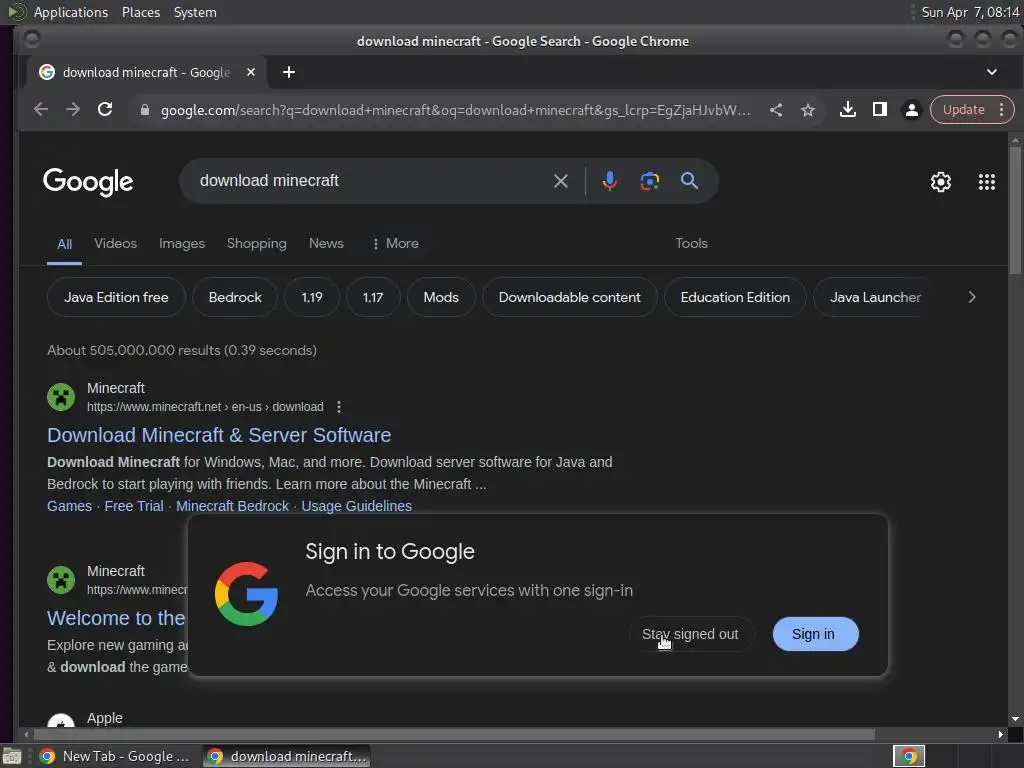Submit search with the magnifier icon
1024x768 pixels.
[x=690, y=181]
